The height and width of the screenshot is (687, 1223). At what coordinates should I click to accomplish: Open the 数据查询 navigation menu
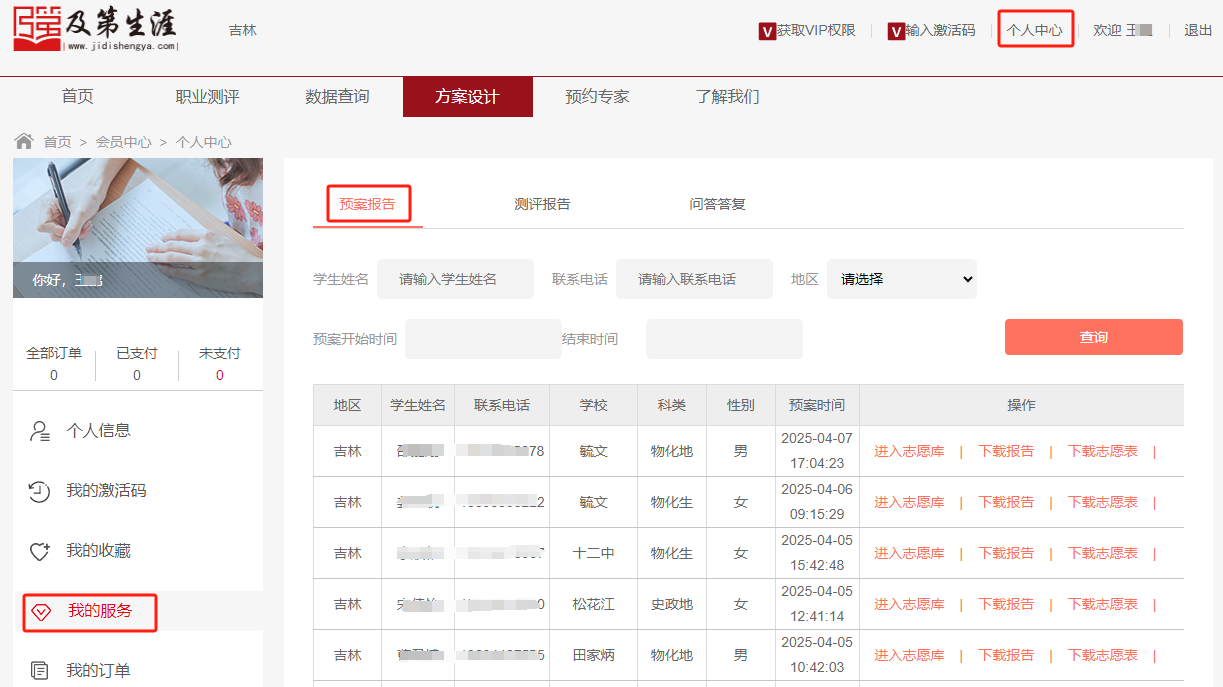337,97
